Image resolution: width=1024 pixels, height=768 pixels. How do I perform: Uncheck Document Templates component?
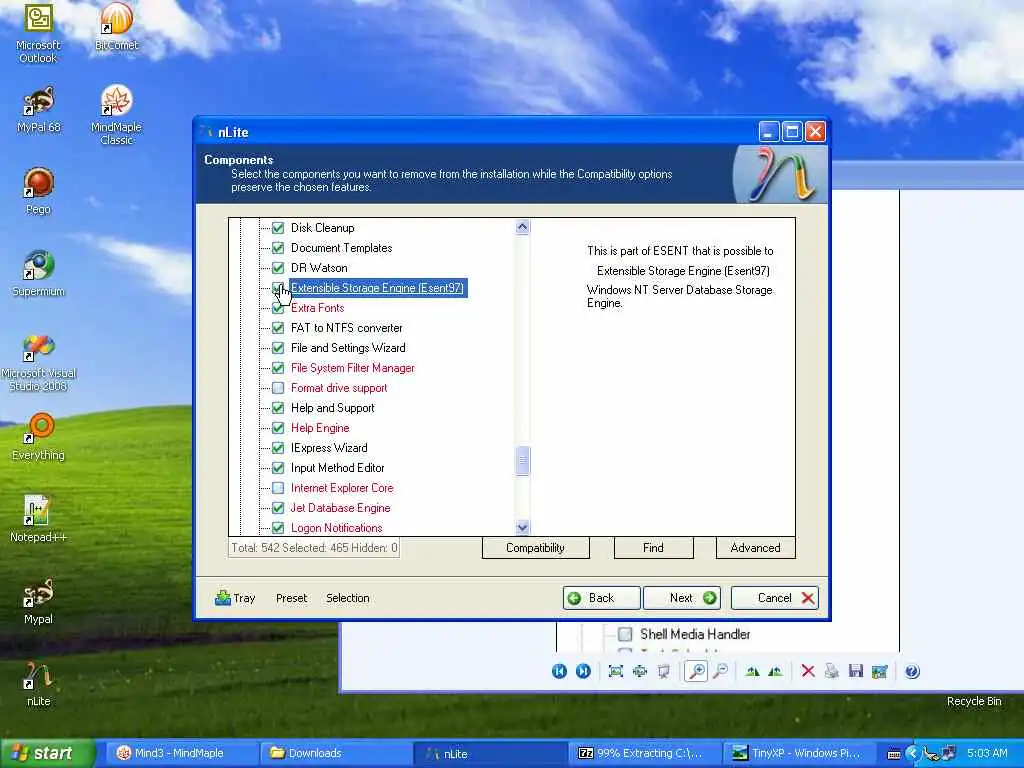tap(278, 248)
